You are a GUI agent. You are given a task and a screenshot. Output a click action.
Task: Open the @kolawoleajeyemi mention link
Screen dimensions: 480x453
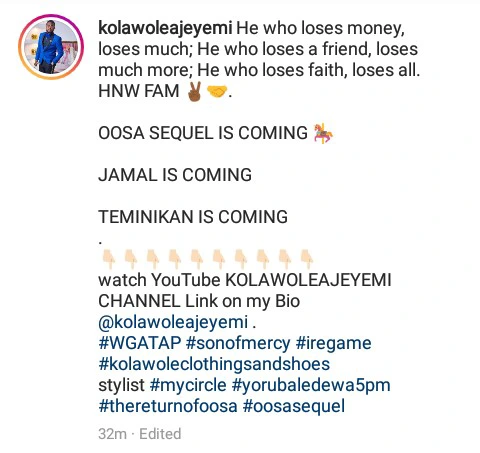coord(173,322)
